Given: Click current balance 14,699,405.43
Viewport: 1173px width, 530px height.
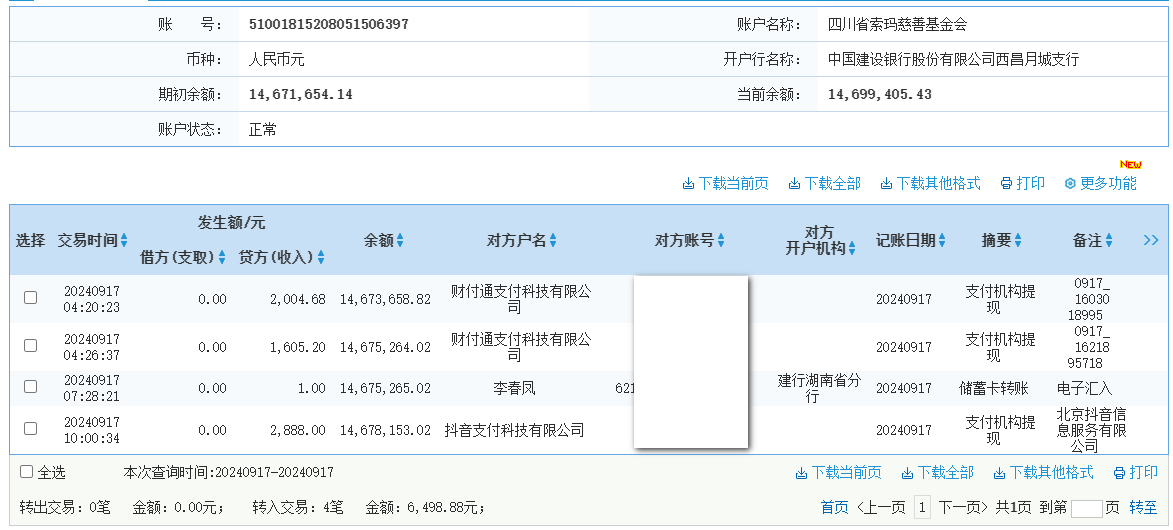Looking at the screenshot, I should [x=880, y=94].
